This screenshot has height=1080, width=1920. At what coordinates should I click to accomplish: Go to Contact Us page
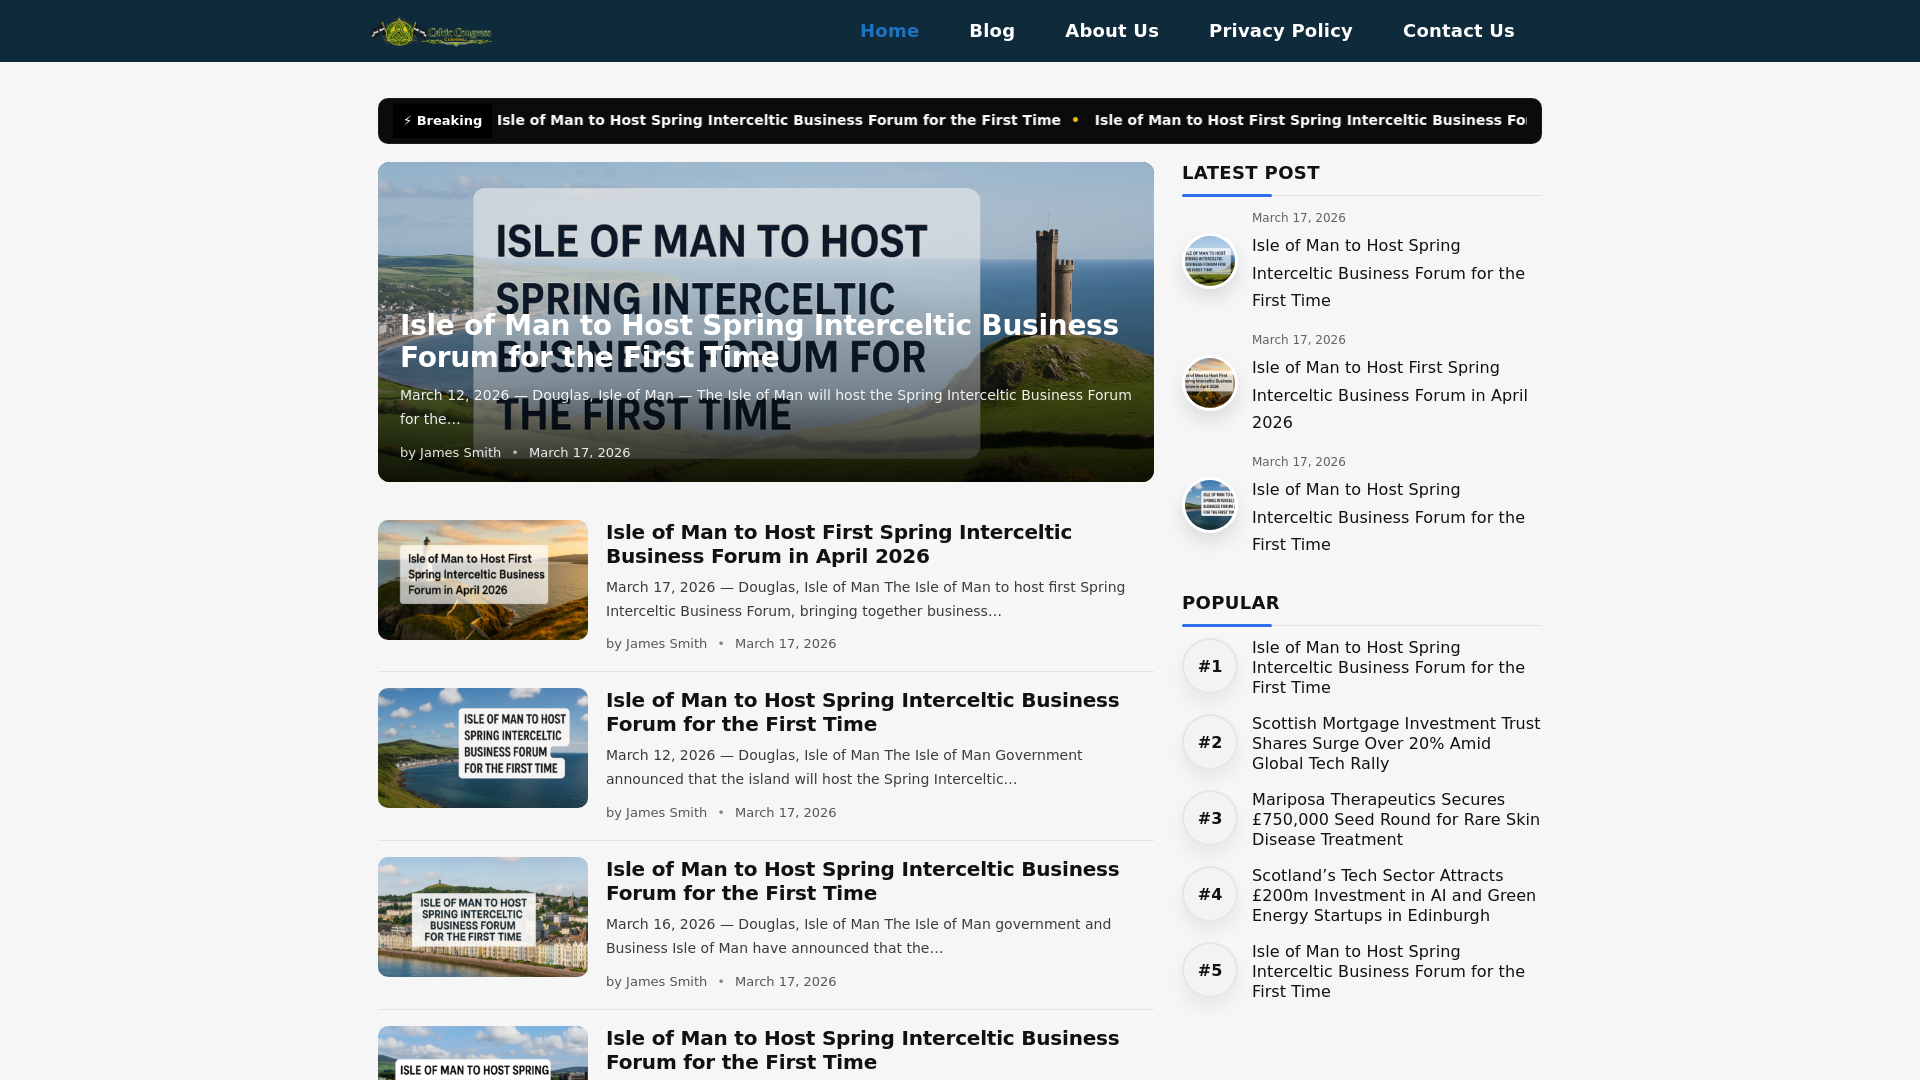[1459, 31]
